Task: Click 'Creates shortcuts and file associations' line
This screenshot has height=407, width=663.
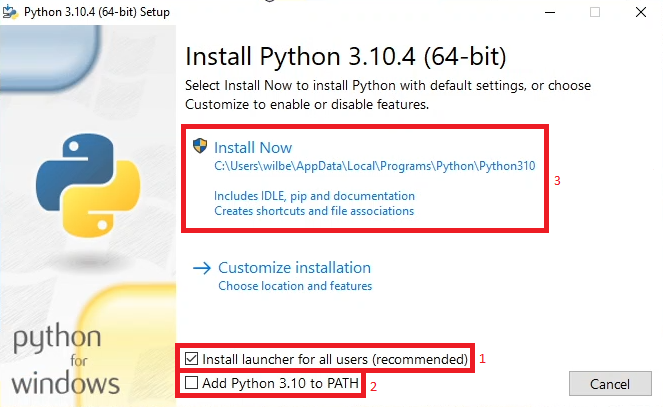Action: tap(314, 211)
